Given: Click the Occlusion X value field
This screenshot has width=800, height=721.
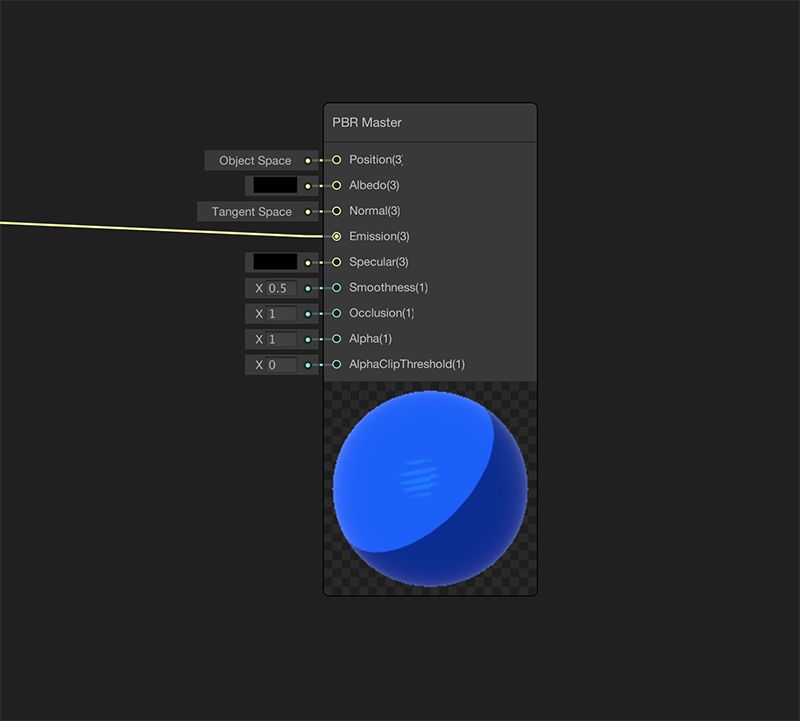Looking at the screenshot, I should point(281,314).
